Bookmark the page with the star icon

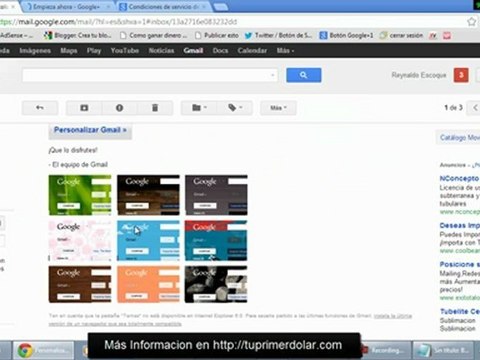(x=471, y=22)
